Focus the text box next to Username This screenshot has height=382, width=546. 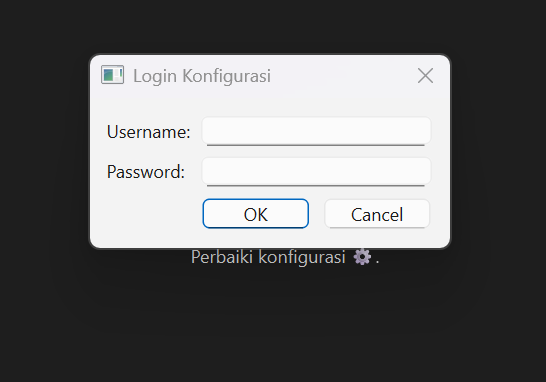(316, 131)
